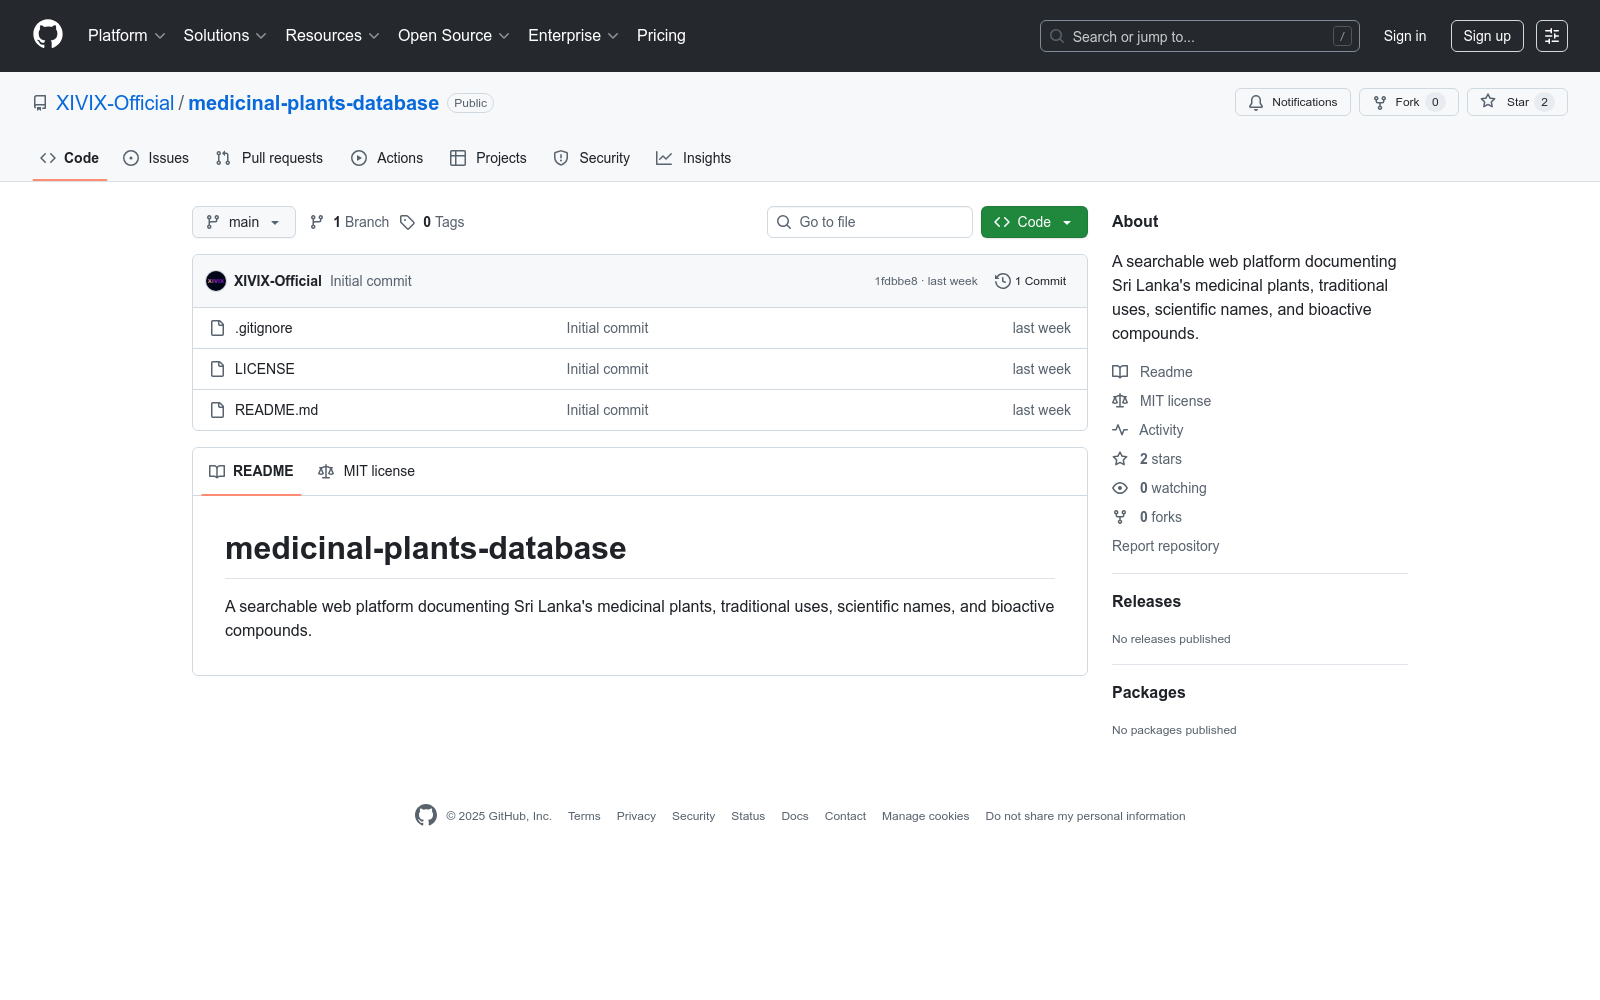Click the Sign in link

tap(1405, 36)
